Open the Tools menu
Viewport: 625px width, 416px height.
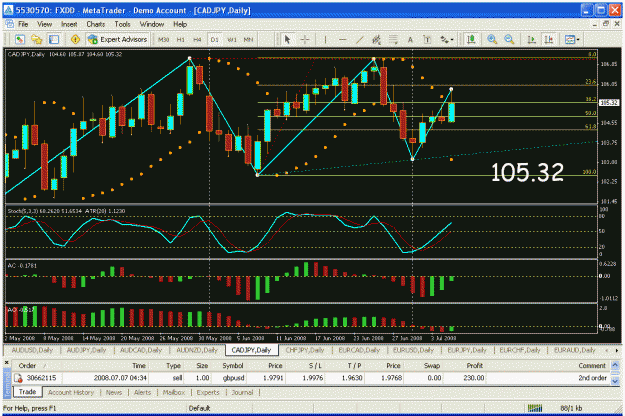122,24
